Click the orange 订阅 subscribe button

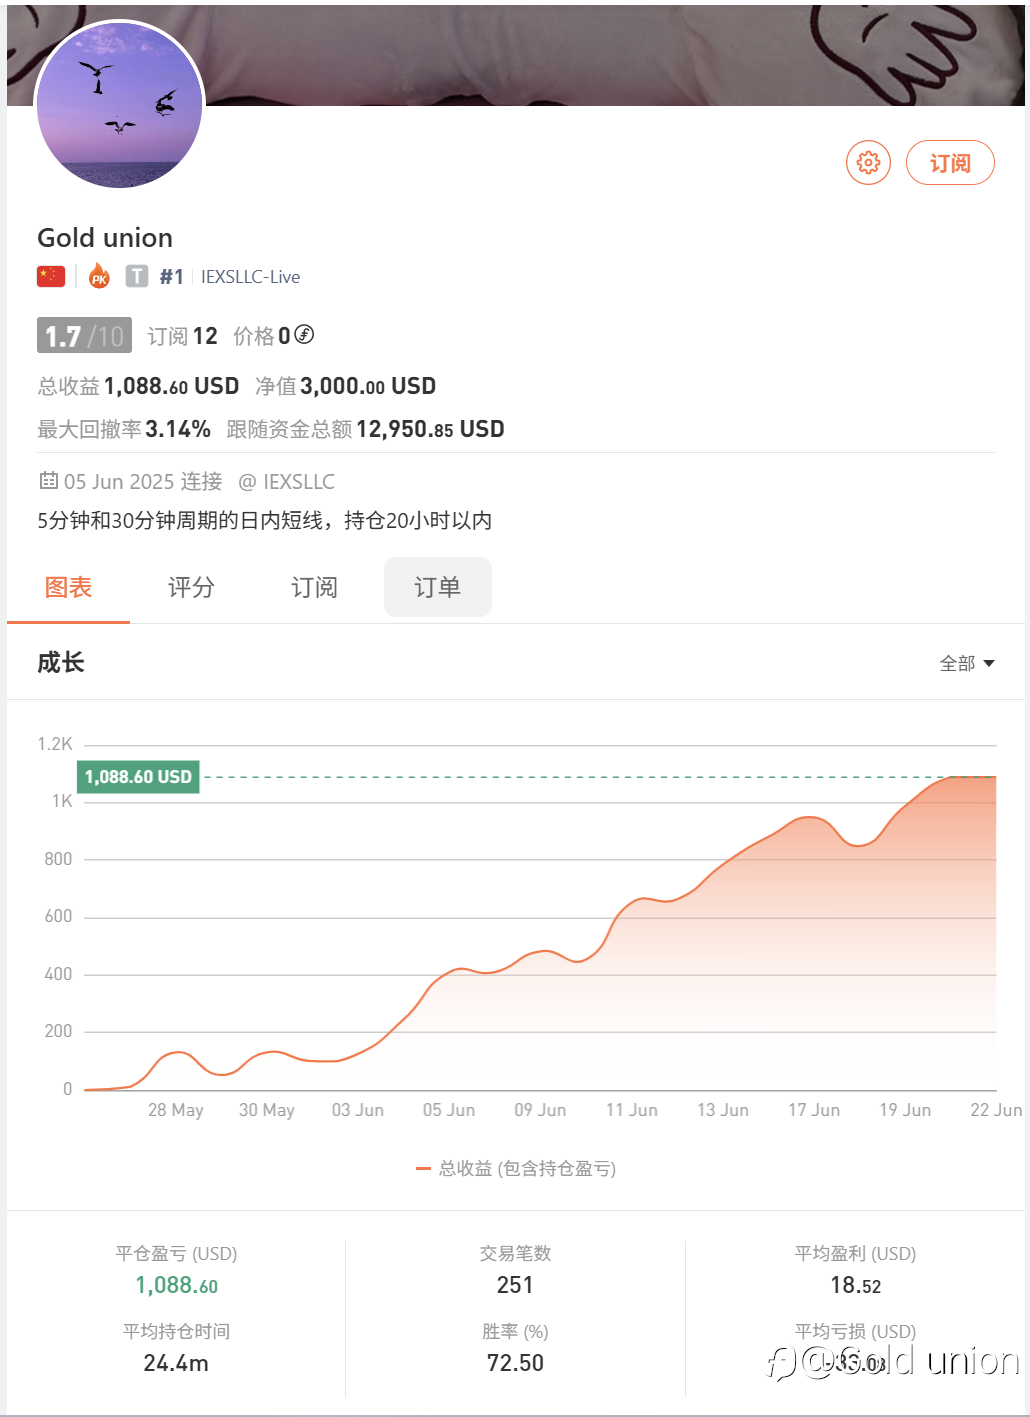(x=949, y=163)
